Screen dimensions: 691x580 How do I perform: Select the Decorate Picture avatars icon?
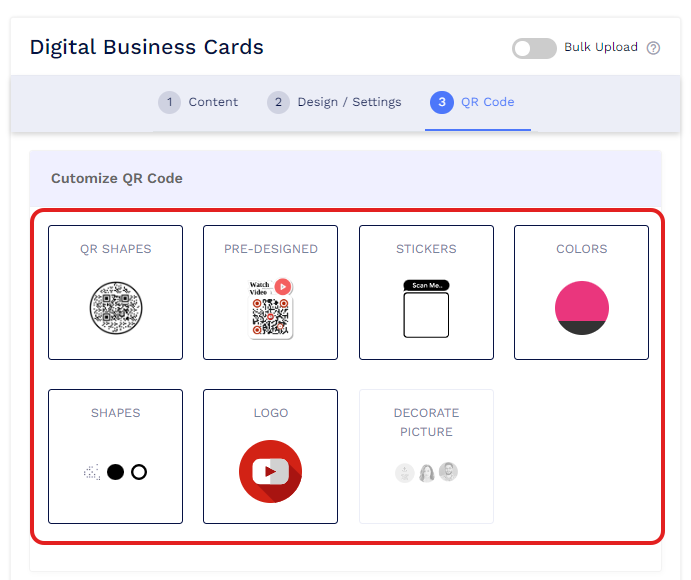[426, 472]
